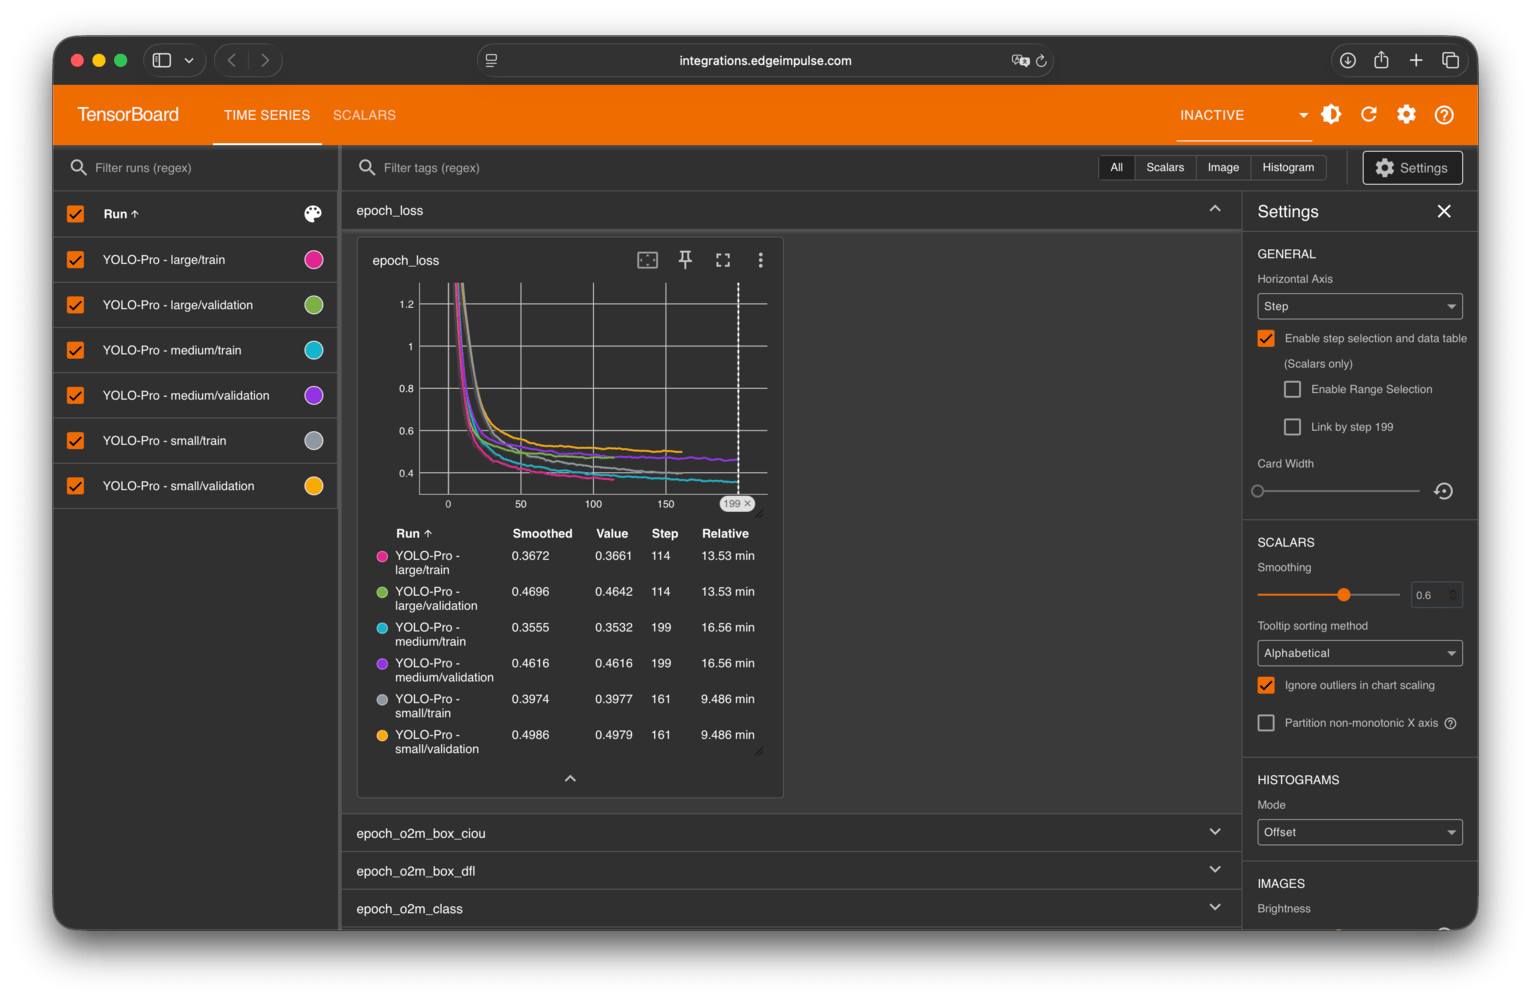Filter cards by Image
Viewport: 1531px width, 1000px height.
point(1223,167)
